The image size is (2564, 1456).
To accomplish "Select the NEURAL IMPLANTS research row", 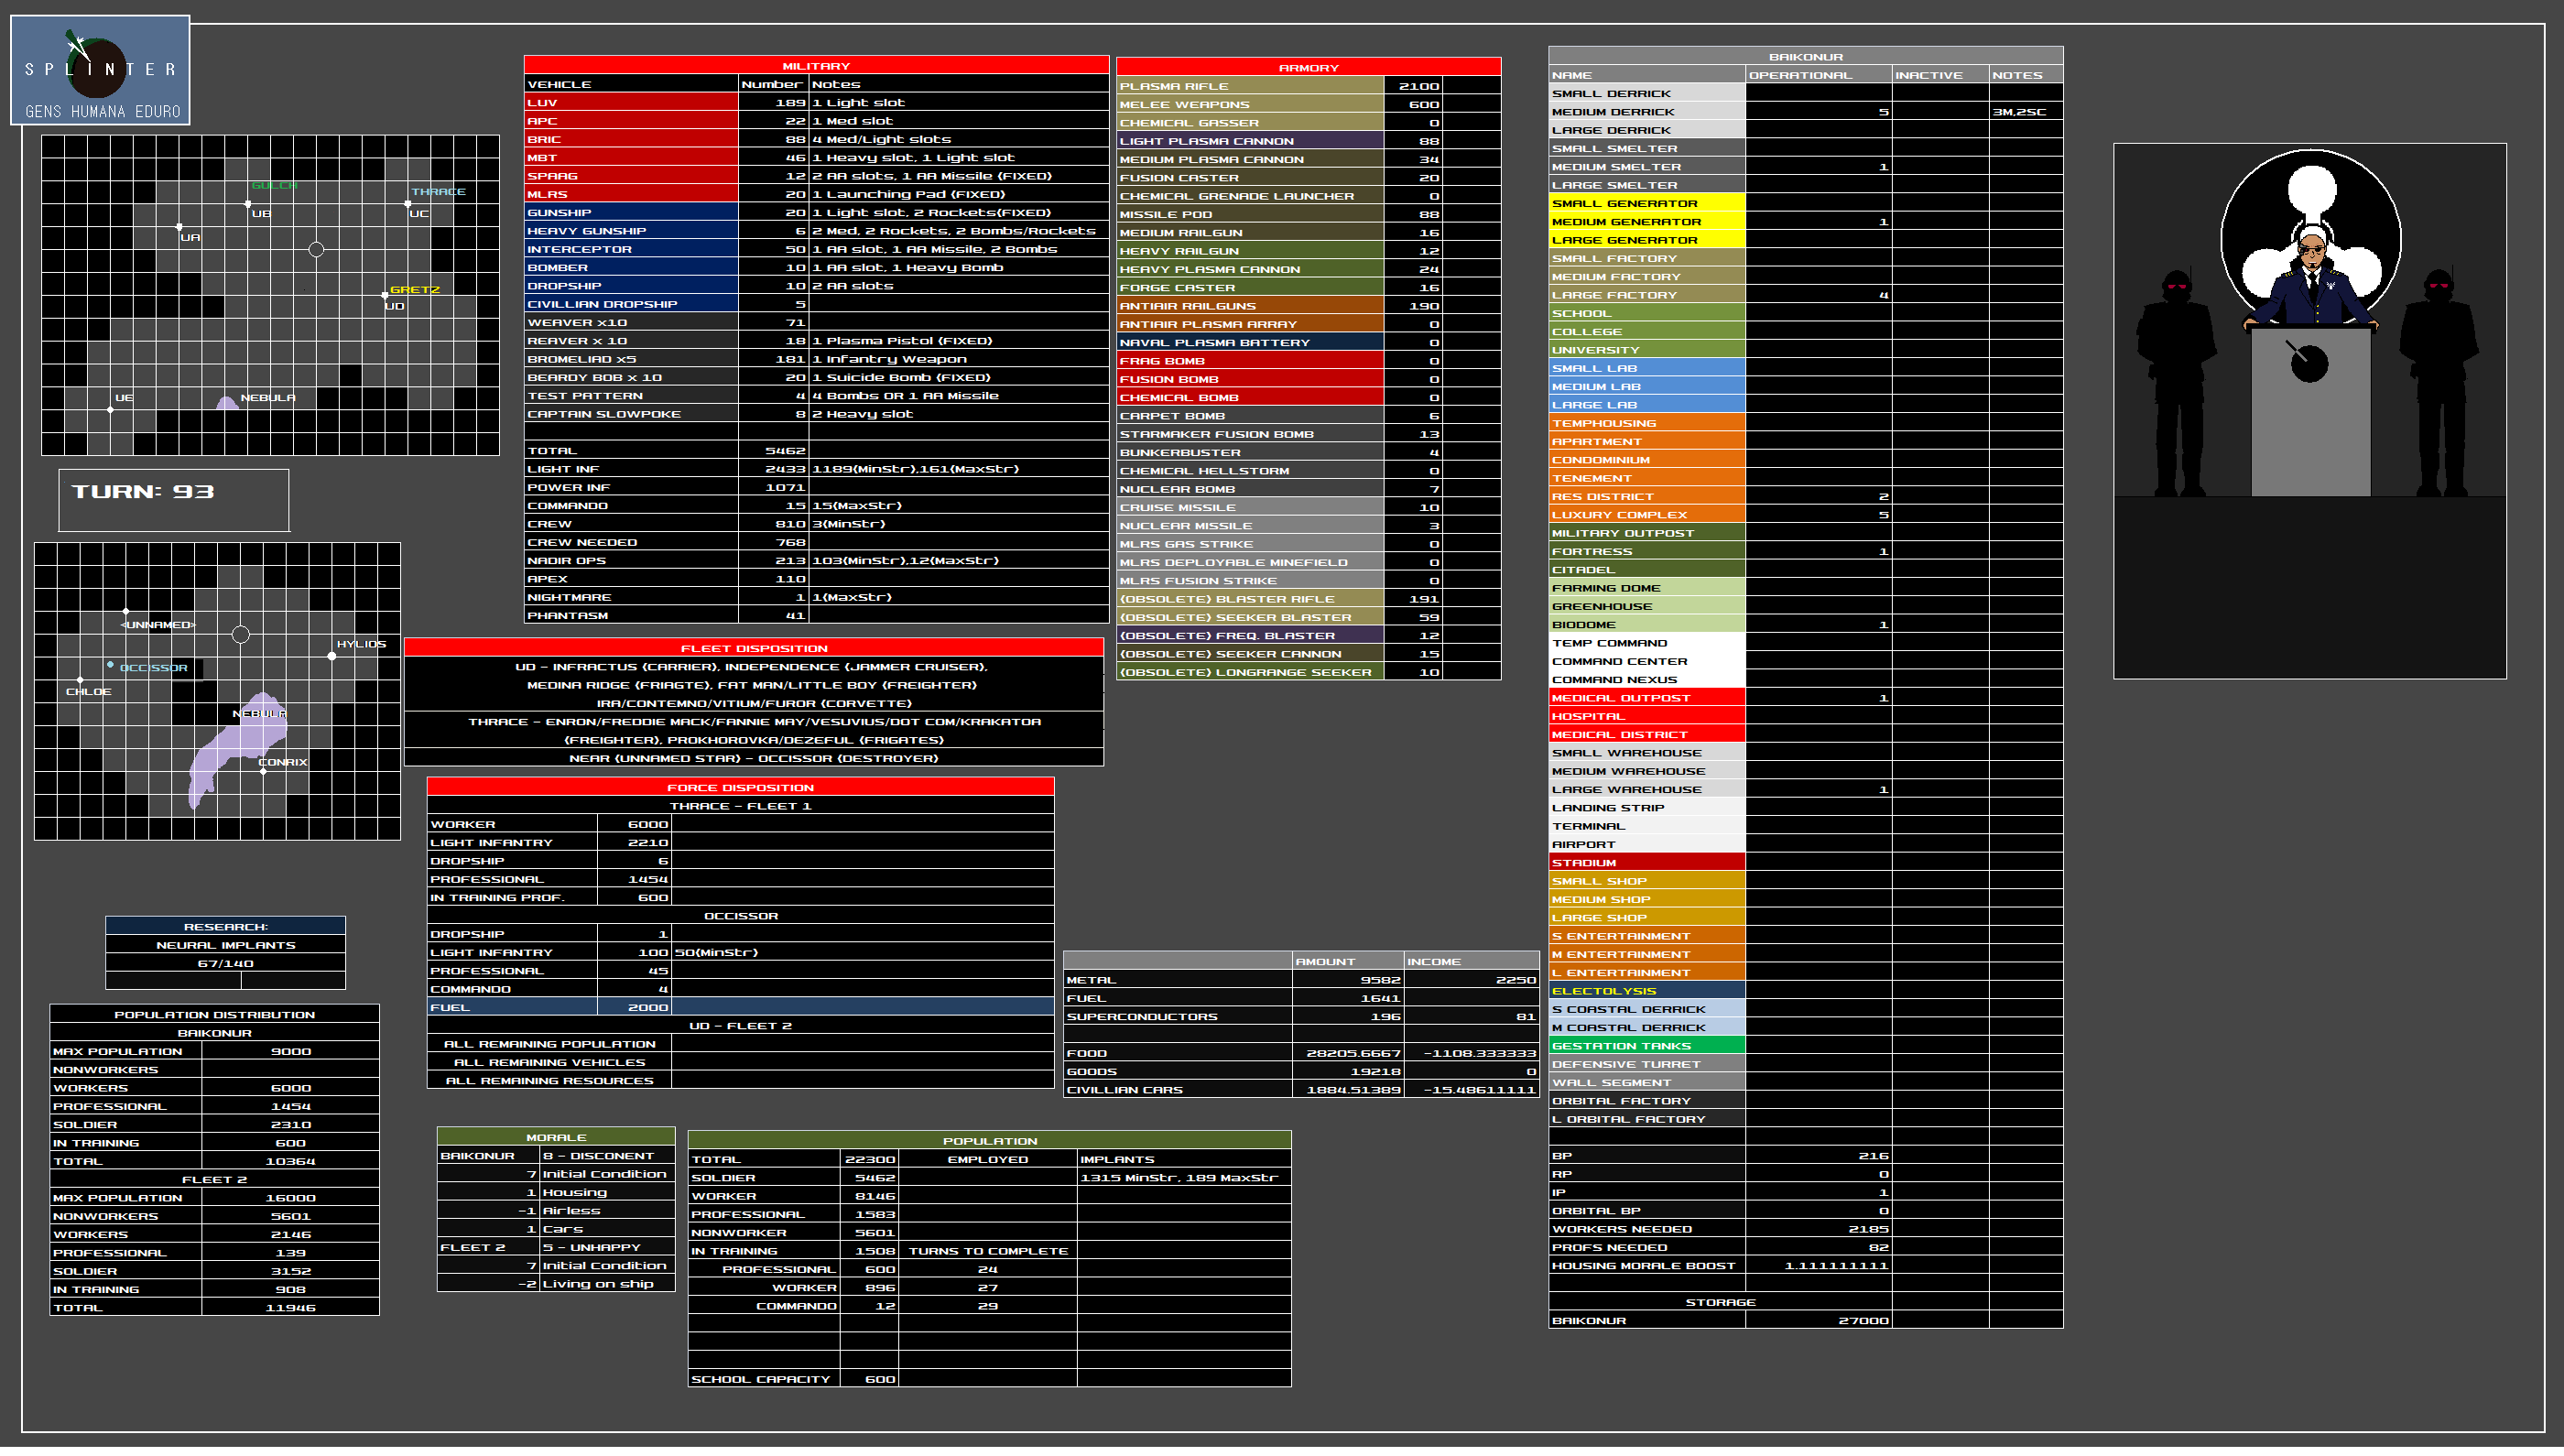I will click(x=225, y=945).
